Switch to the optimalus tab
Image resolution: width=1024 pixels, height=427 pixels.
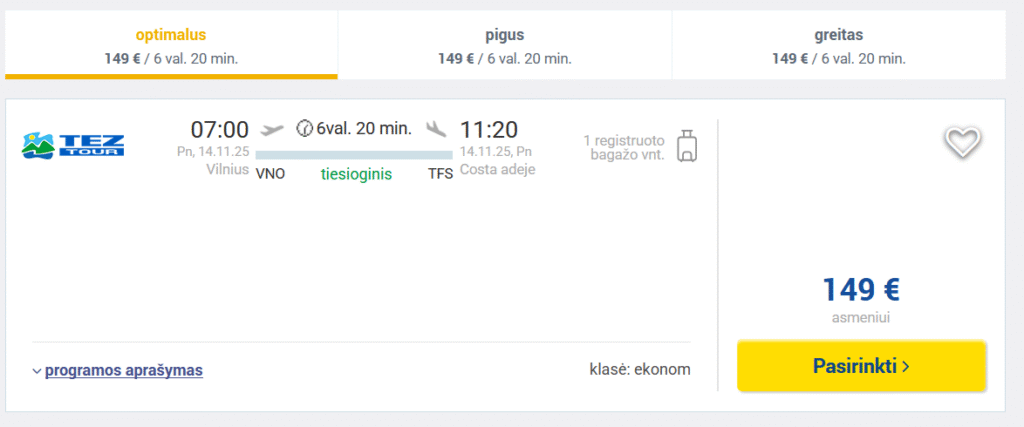pos(171,46)
